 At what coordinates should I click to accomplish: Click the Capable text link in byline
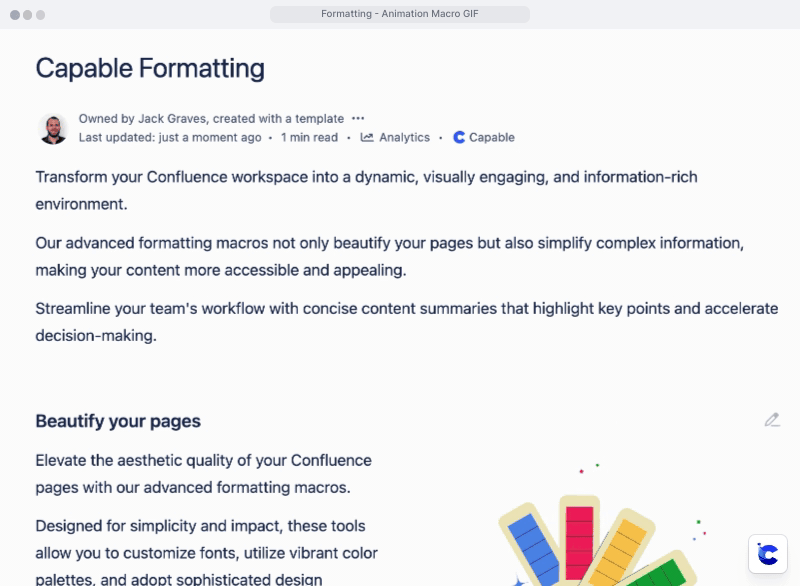(x=491, y=137)
